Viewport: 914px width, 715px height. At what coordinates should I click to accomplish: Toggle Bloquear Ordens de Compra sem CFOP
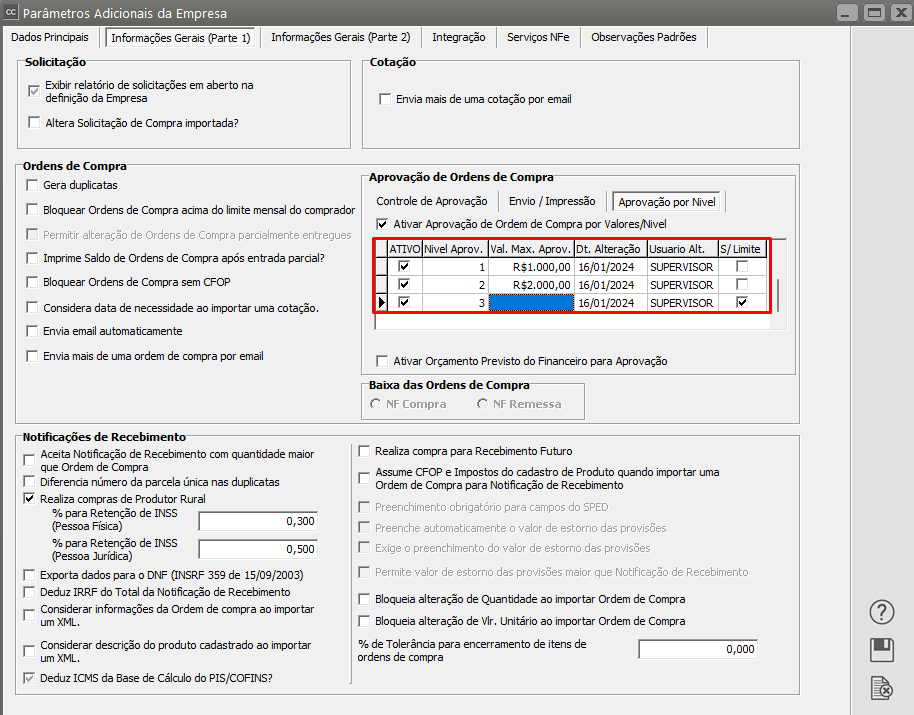click(33, 283)
